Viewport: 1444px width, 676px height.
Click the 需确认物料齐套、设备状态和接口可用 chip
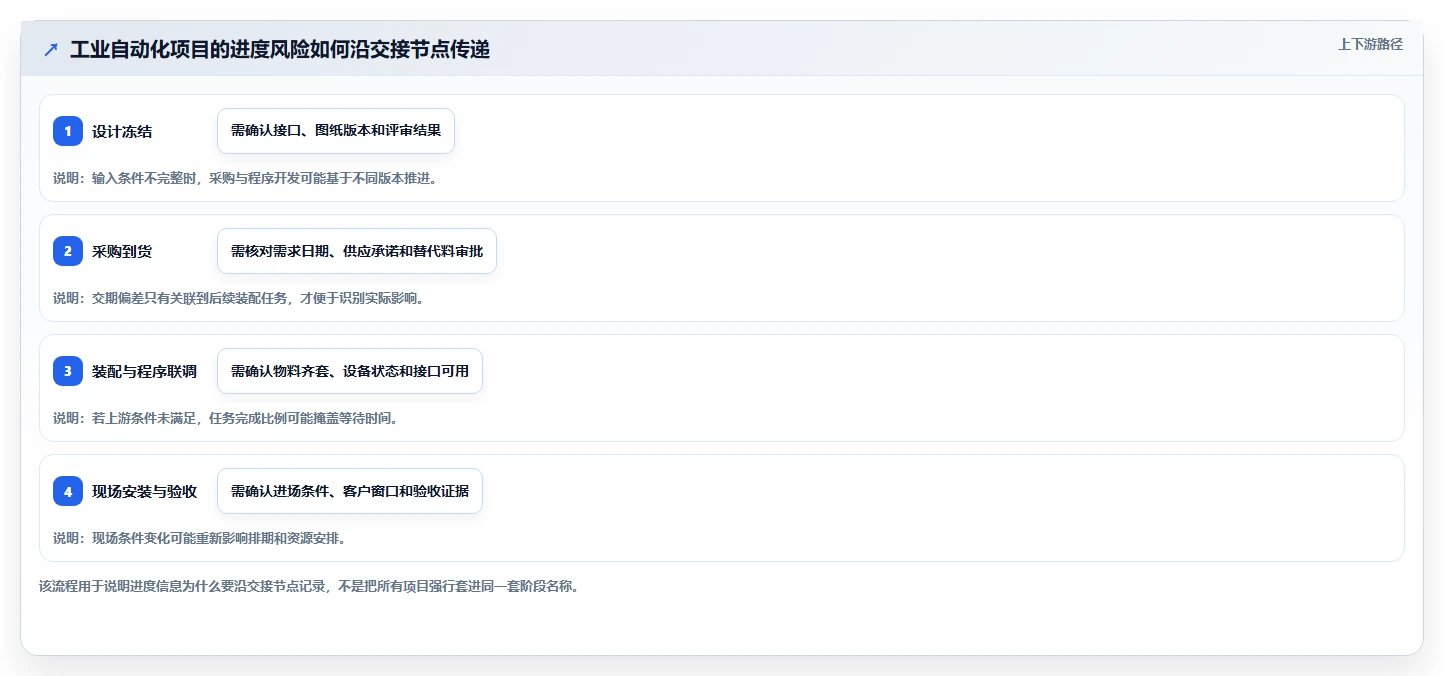pyautogui.click(x=350, y=371)
